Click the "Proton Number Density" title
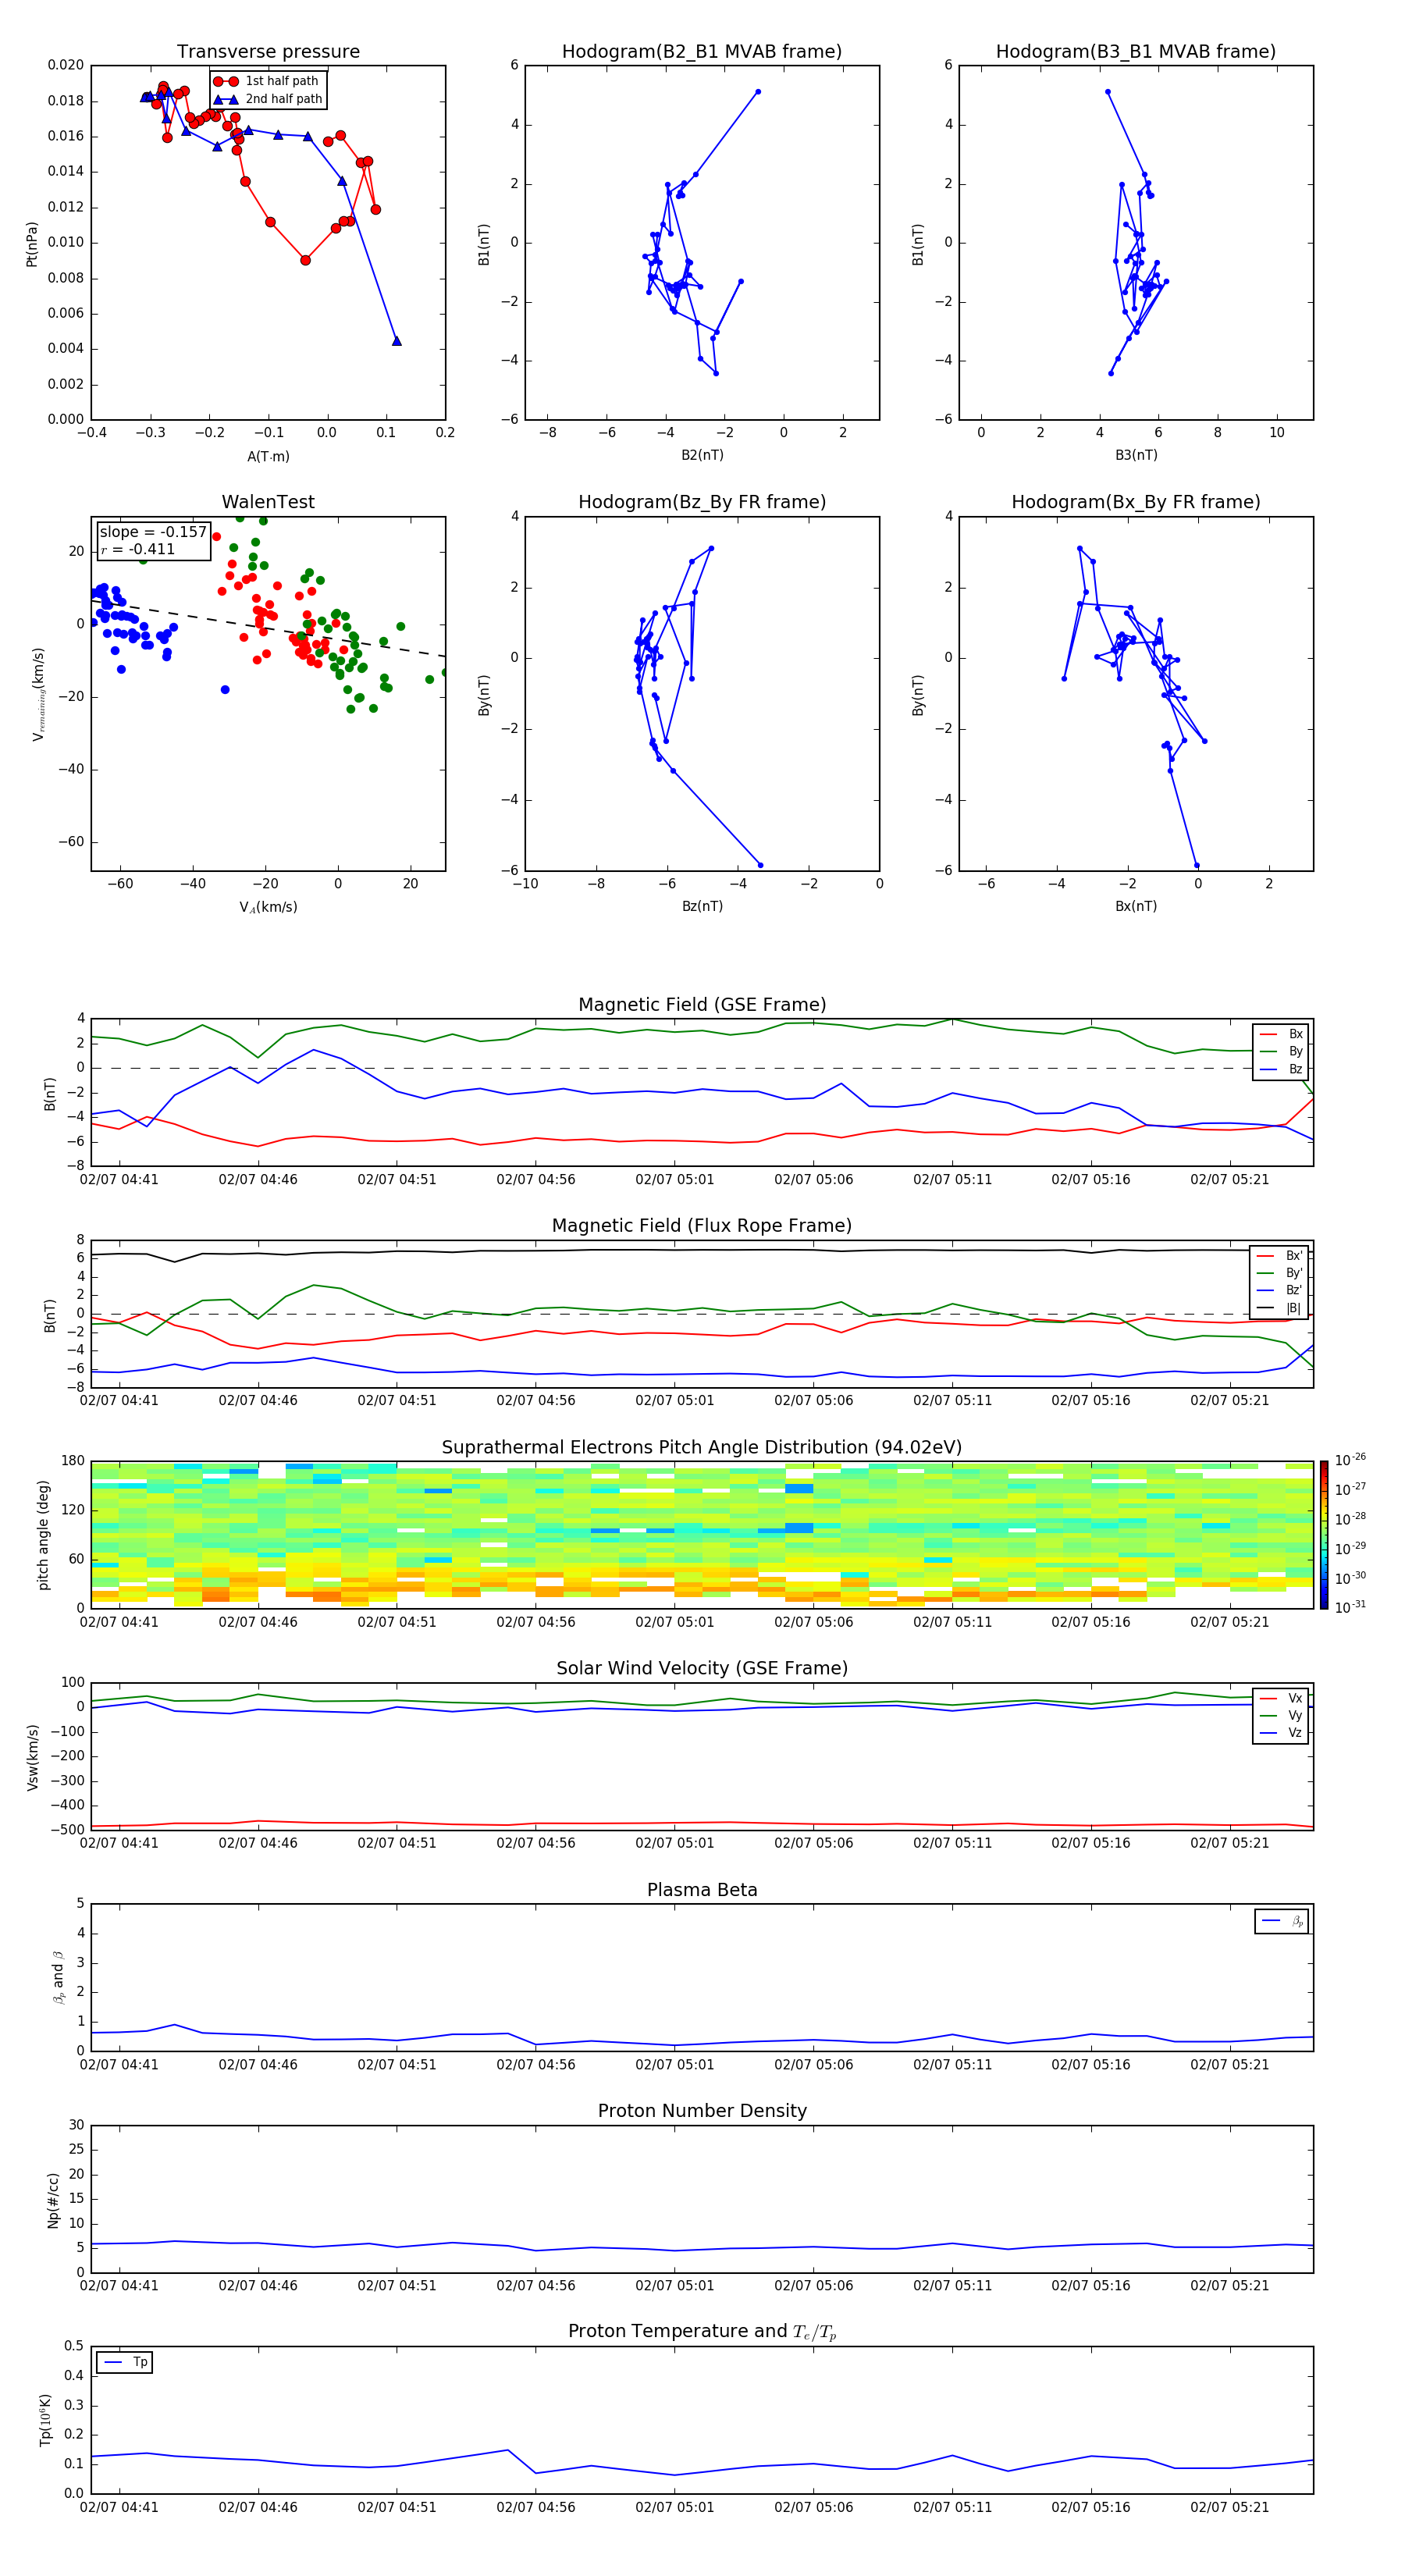 [702, 2111]
